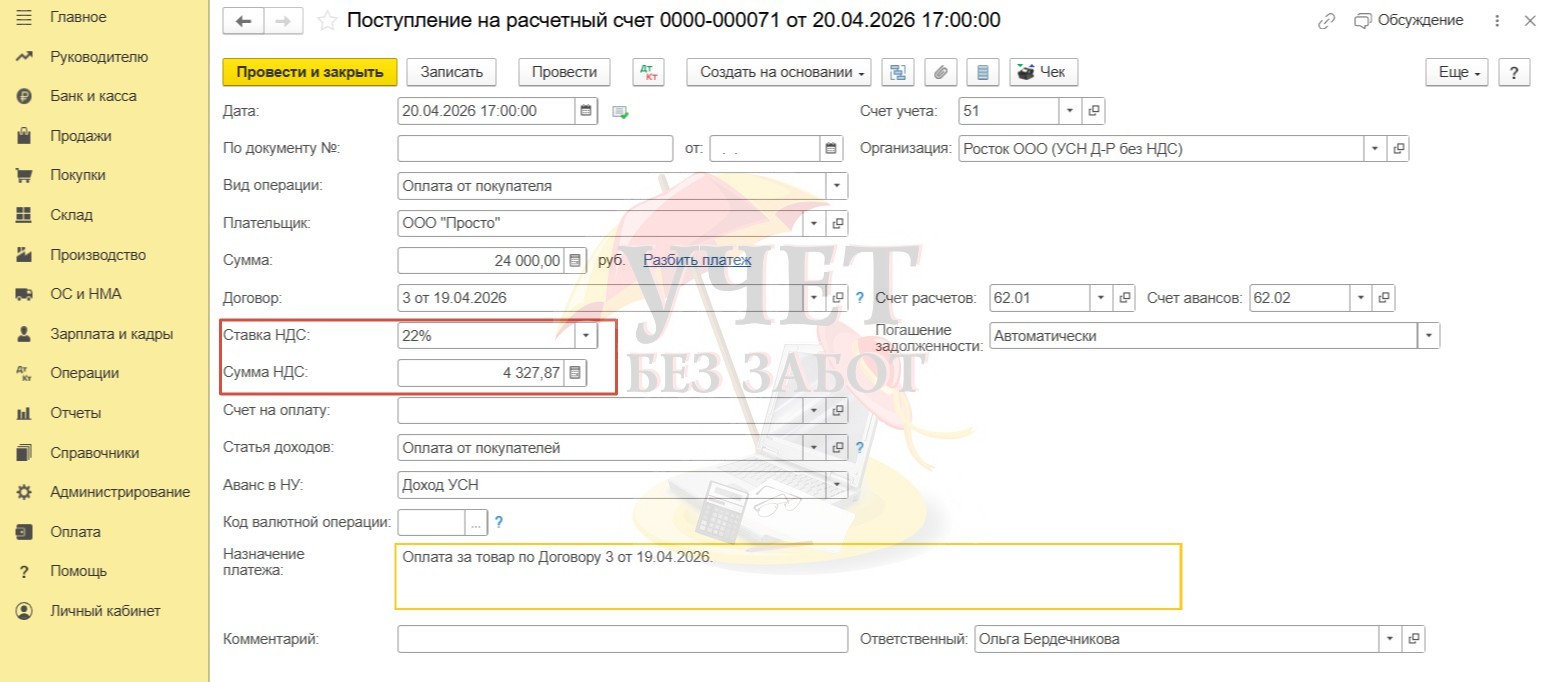The width and height of the screenshot is (1552, 682).
Task: Expand the Вид операции dropdown
Action: (x=836, y=186)
